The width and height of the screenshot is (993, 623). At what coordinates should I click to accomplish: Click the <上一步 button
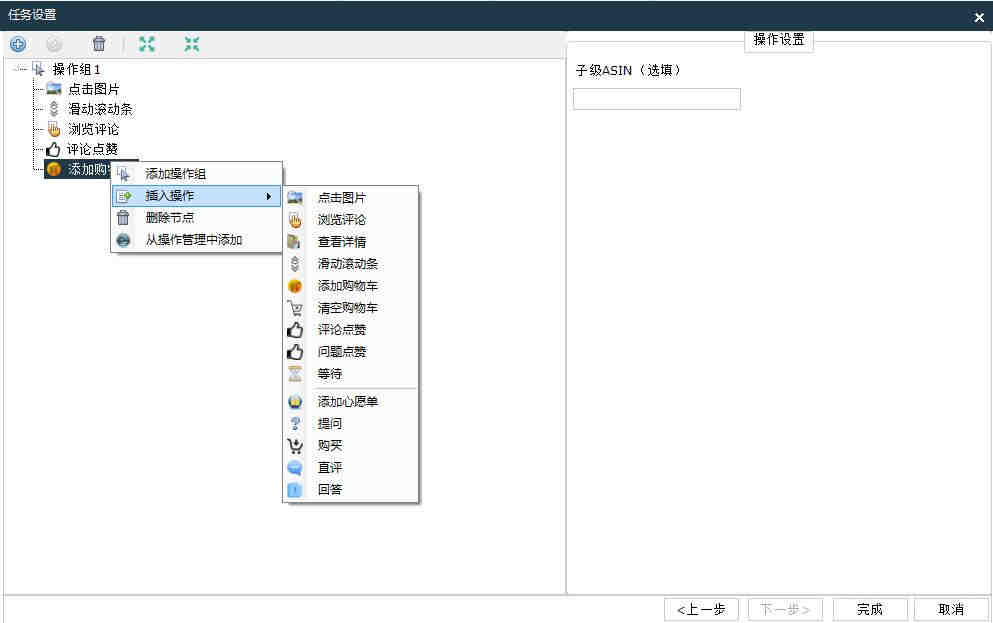701,609
